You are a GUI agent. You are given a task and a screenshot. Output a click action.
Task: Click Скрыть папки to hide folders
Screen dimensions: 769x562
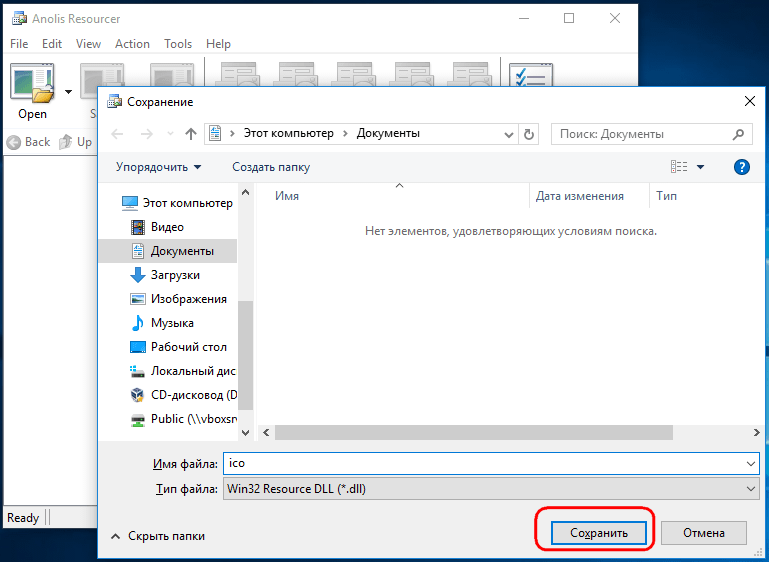pos(158,536)
